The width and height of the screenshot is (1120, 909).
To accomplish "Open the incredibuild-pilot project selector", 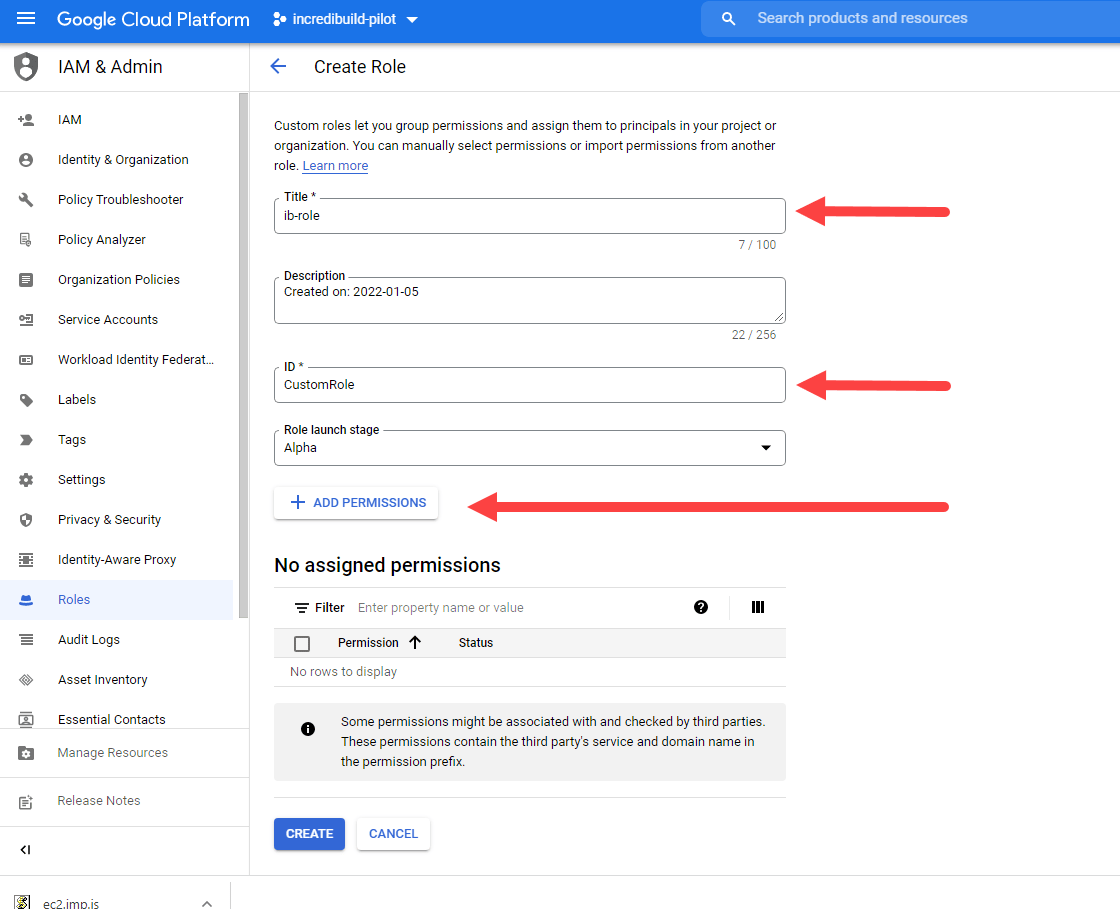I will (346, 19).
